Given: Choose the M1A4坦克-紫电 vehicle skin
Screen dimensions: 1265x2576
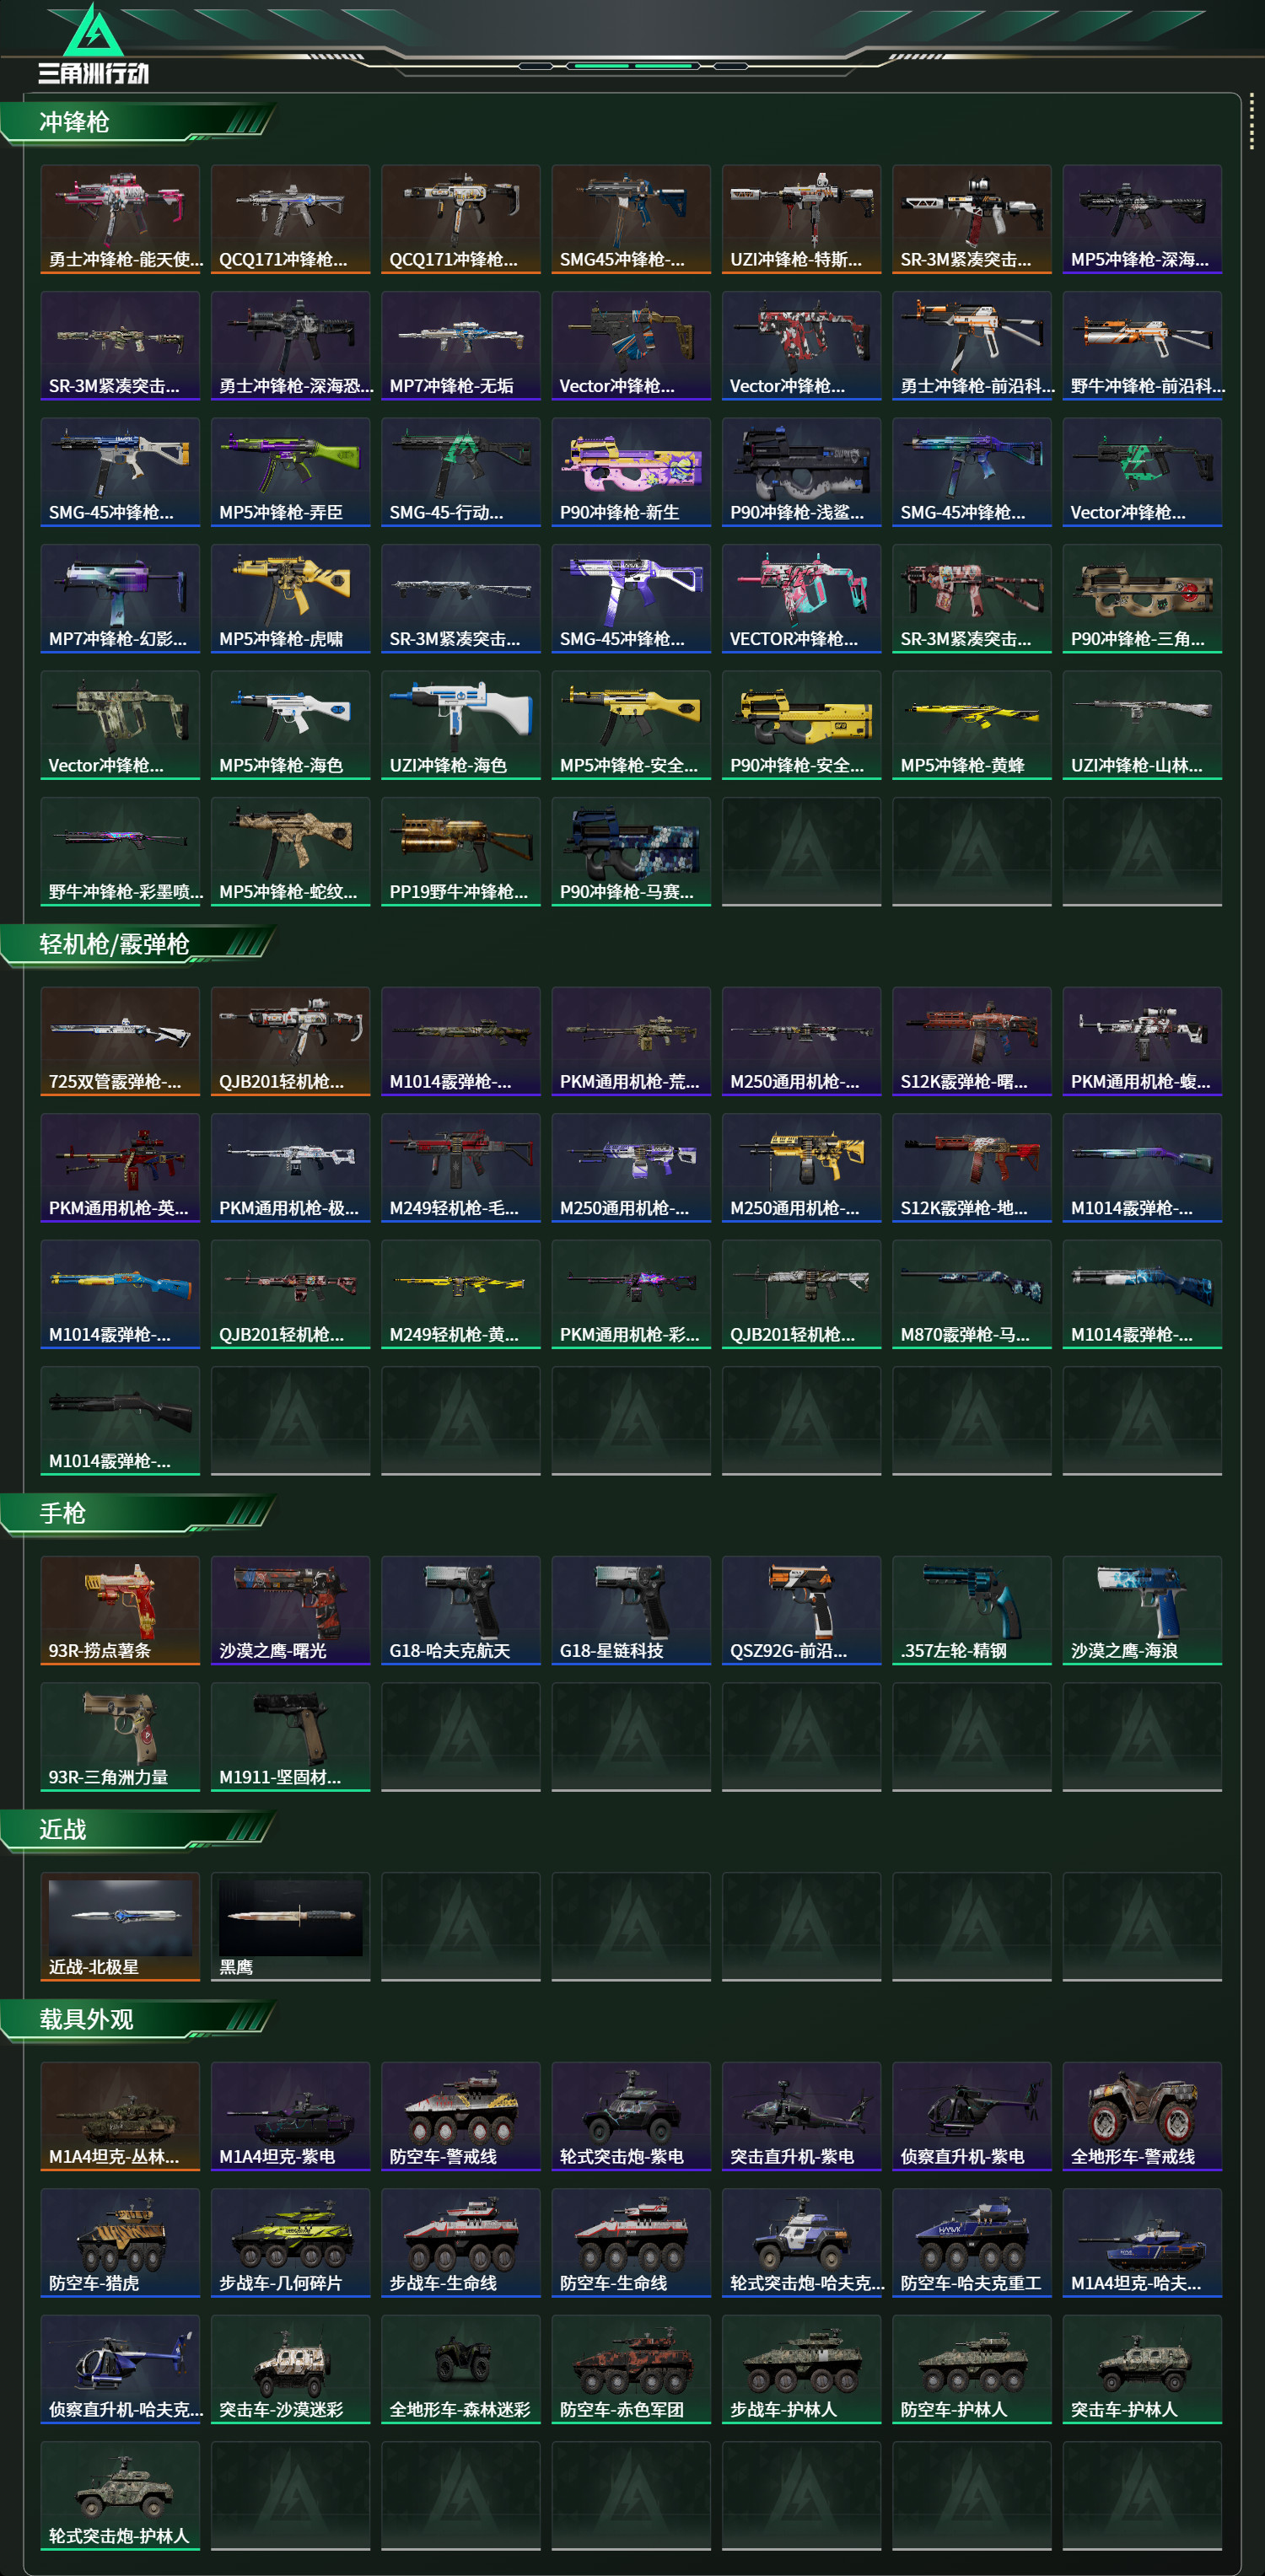Looking at the screenshot, I should (x=290, y=2116).
